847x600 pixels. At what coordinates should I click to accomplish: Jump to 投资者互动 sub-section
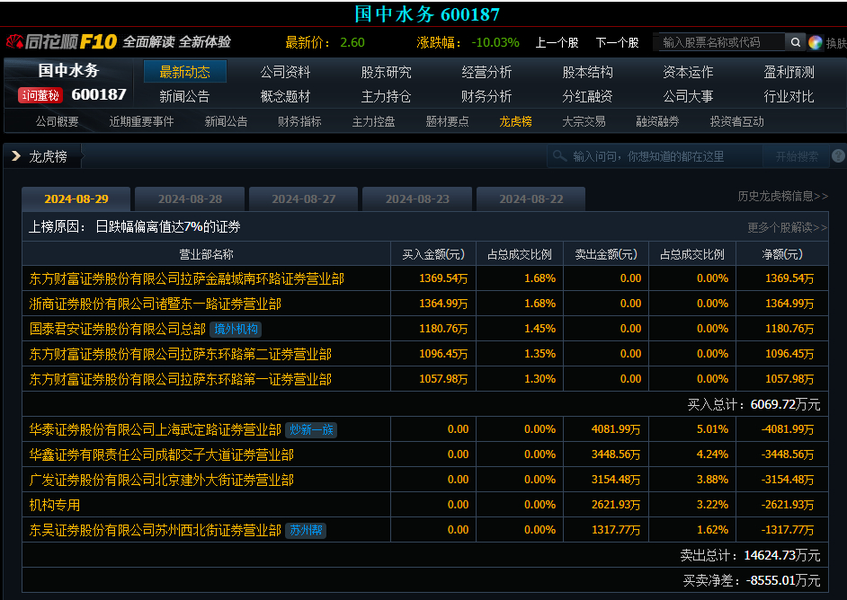click(737, 122)
